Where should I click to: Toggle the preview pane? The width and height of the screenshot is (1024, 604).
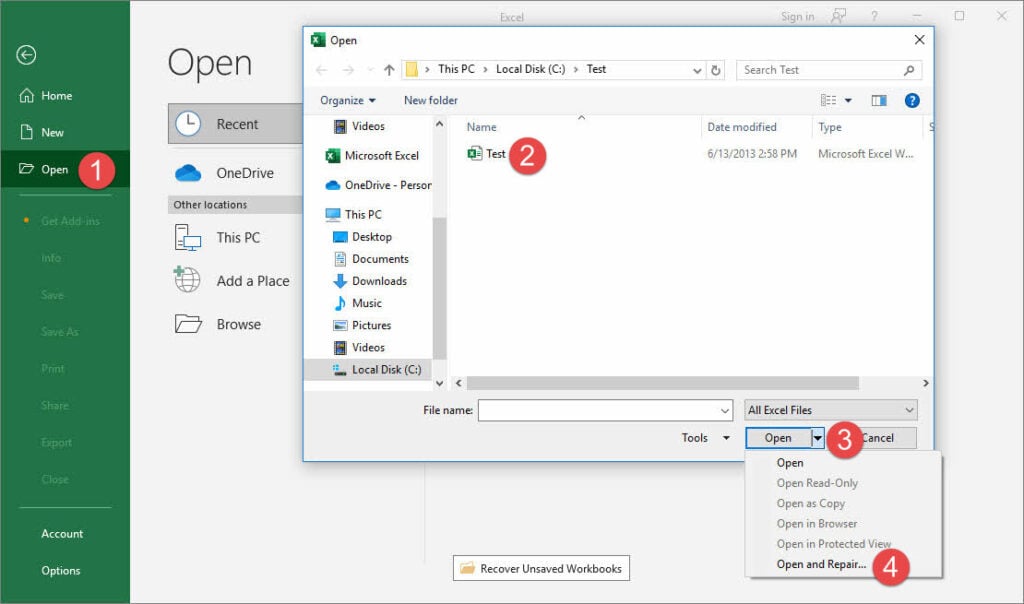(880, 100)
